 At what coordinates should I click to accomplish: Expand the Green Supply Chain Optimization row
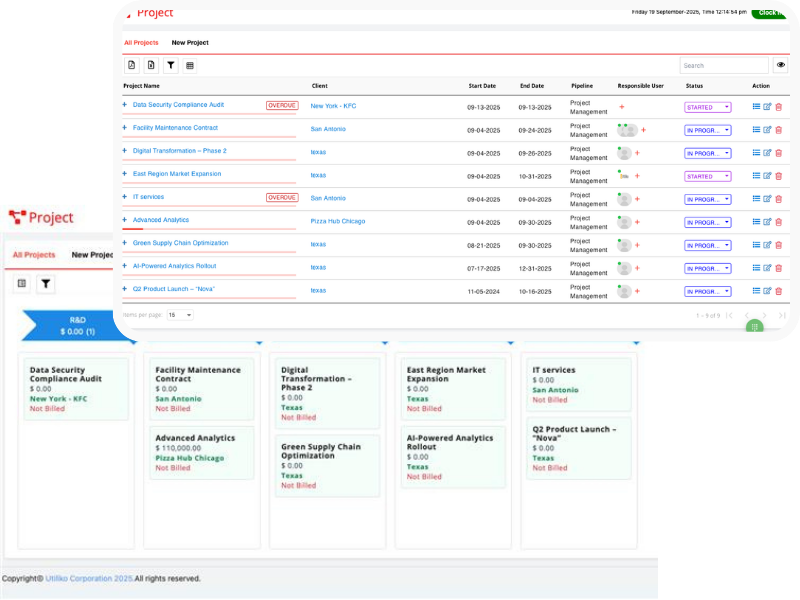pyautogui.click(x=125, y=243)
